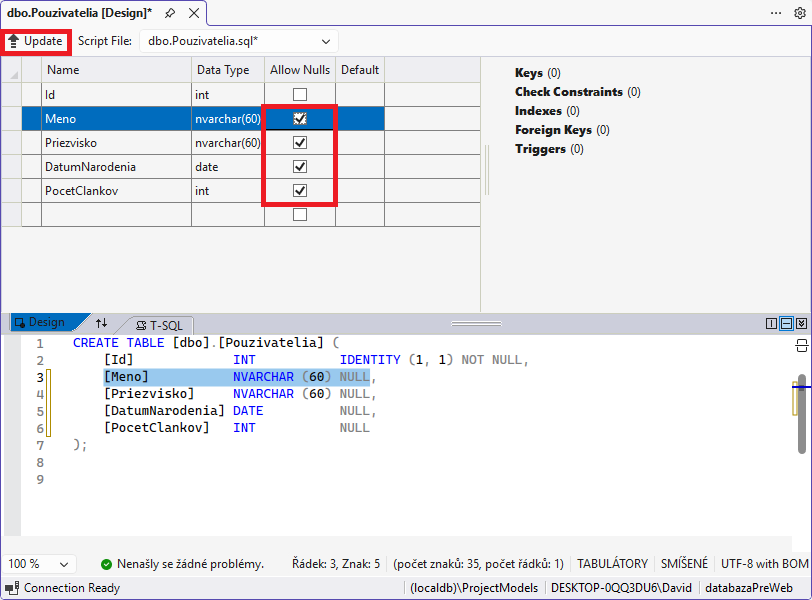The width and height of the screenshot is (812, 600).
Task: Select Indexes (0) entry
Action: (547, 111)
